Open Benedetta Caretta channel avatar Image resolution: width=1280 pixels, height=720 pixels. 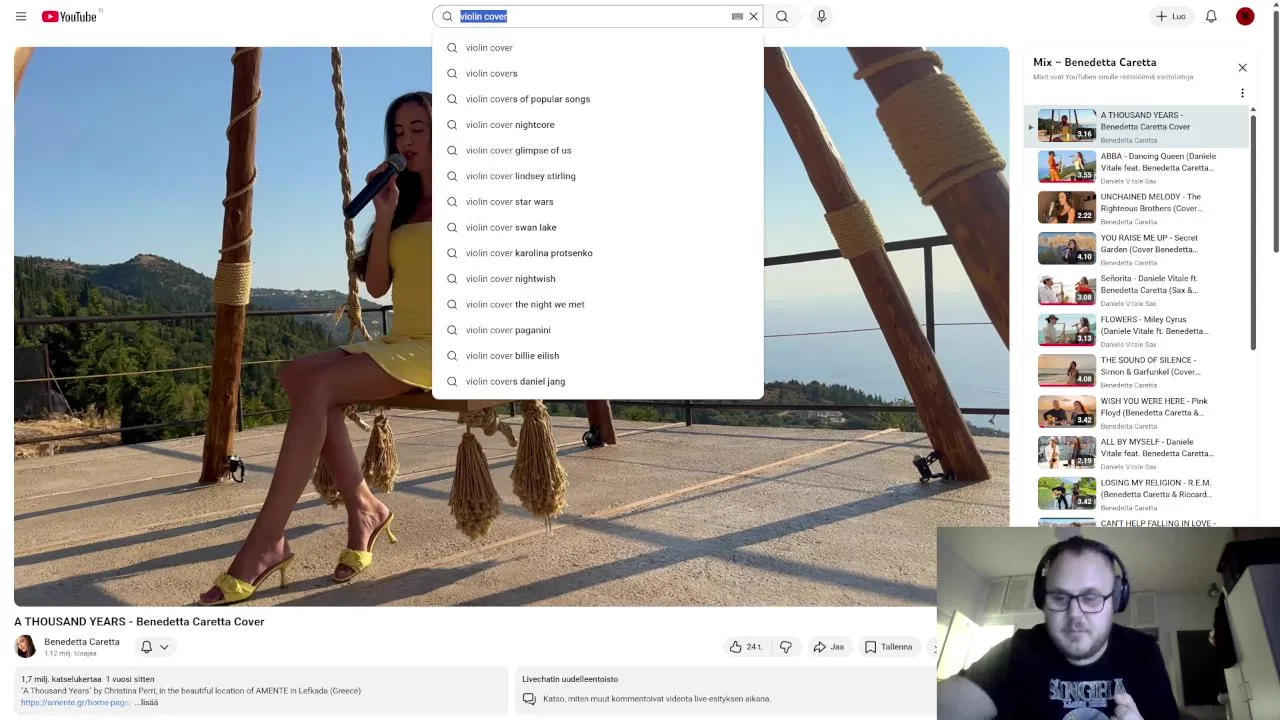coord(25,647)
